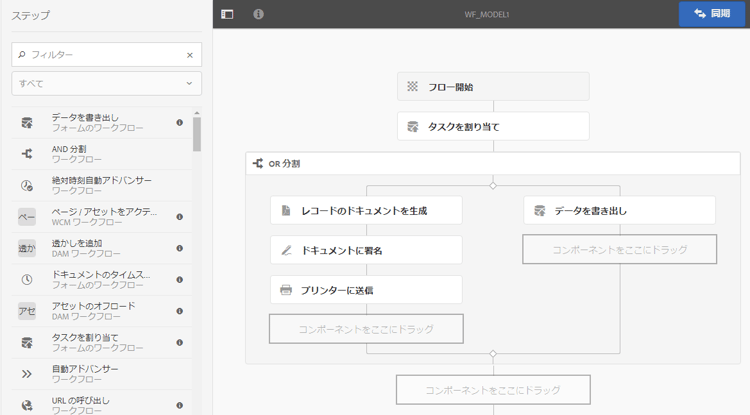
Task: Select 絶対時刻自動アドバンサー clock icon
Action: (27, 186)
